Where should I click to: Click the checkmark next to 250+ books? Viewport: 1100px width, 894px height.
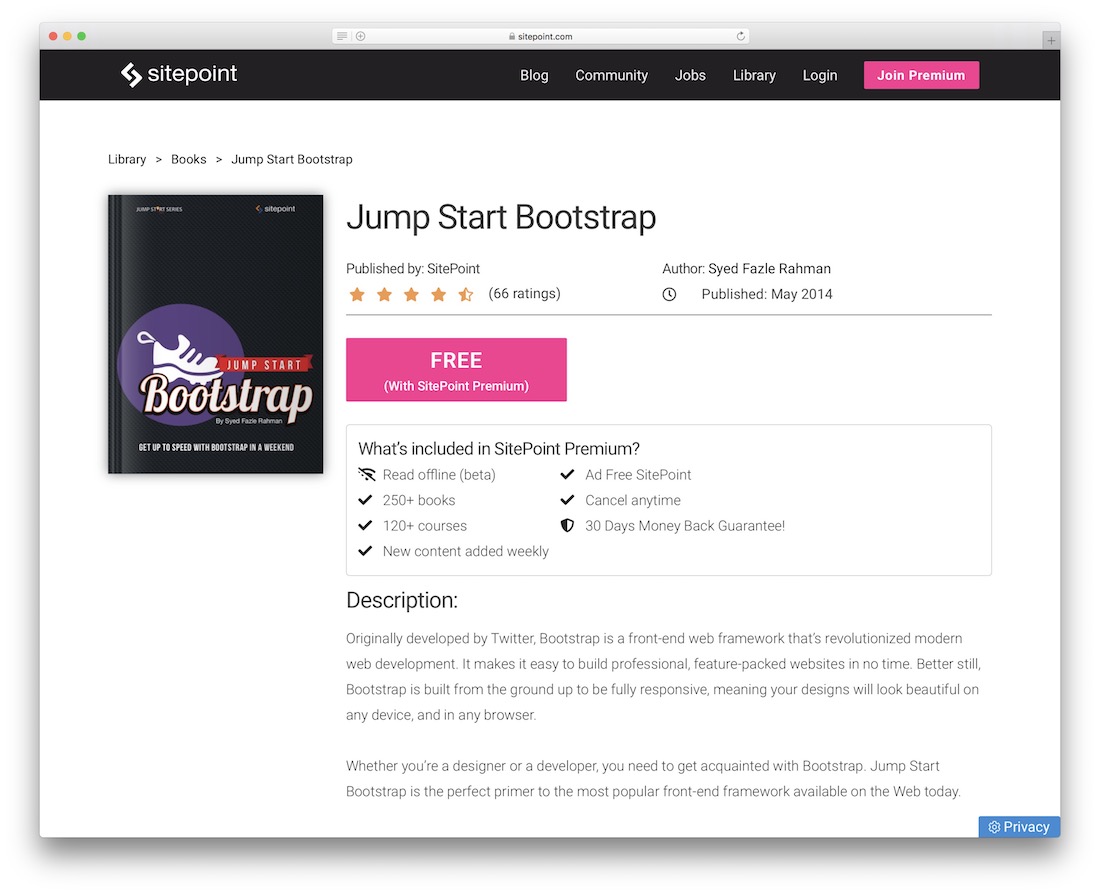(365, 500)
